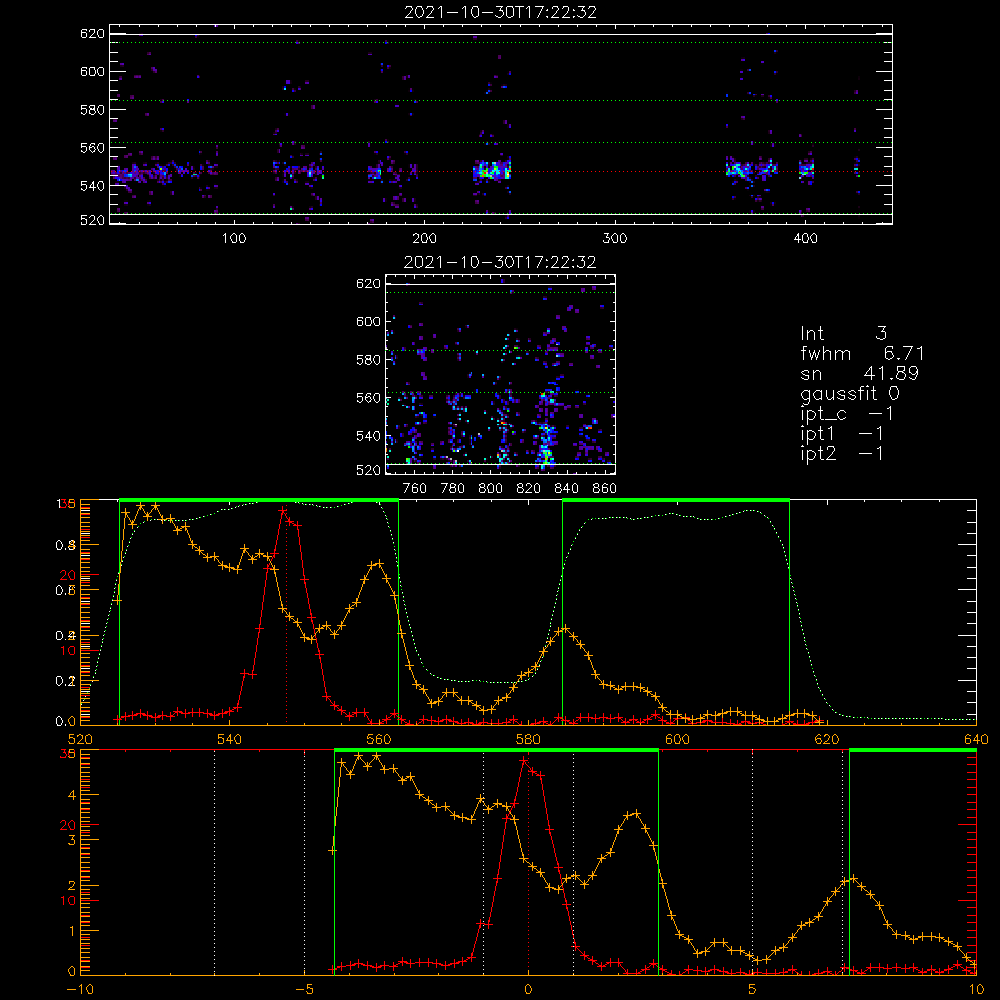Click the middle plot title 2021-10-30T17:22:32

499,262
